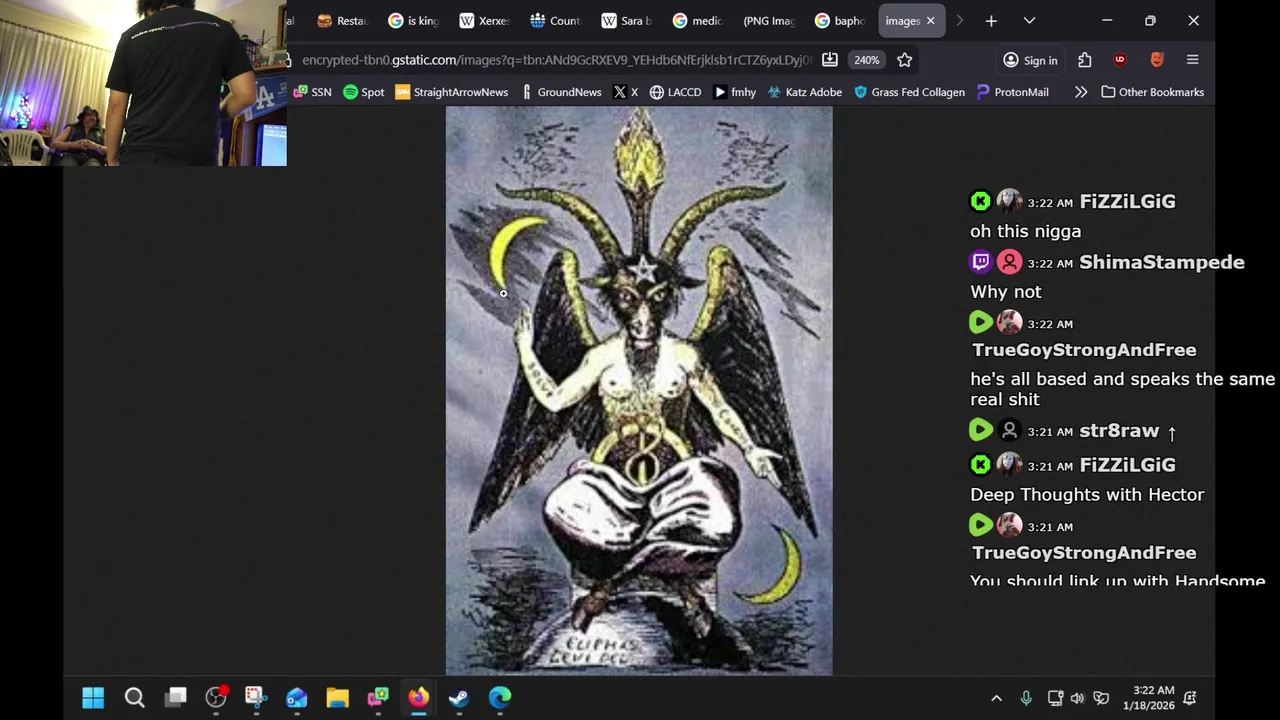Viewport: 1280px width, 720px height.
Task: Switch to the Xerxes Wikipedia tab
Action: [x=484, y=20]
